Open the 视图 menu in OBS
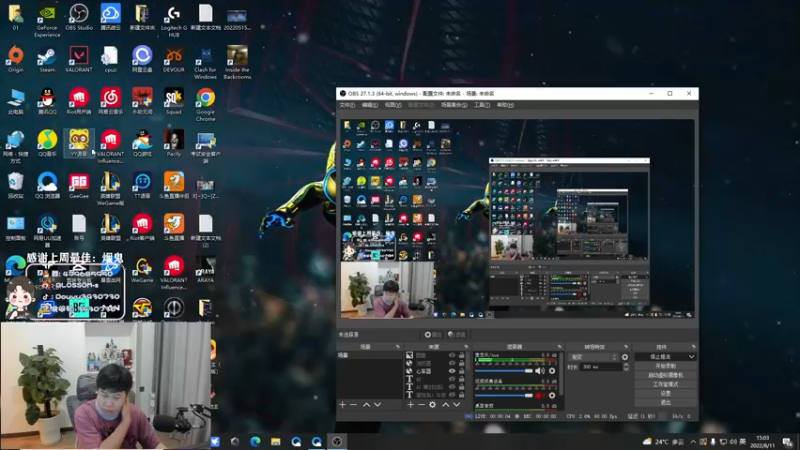This screenshot has height=450, width=800. pos(393,105)
